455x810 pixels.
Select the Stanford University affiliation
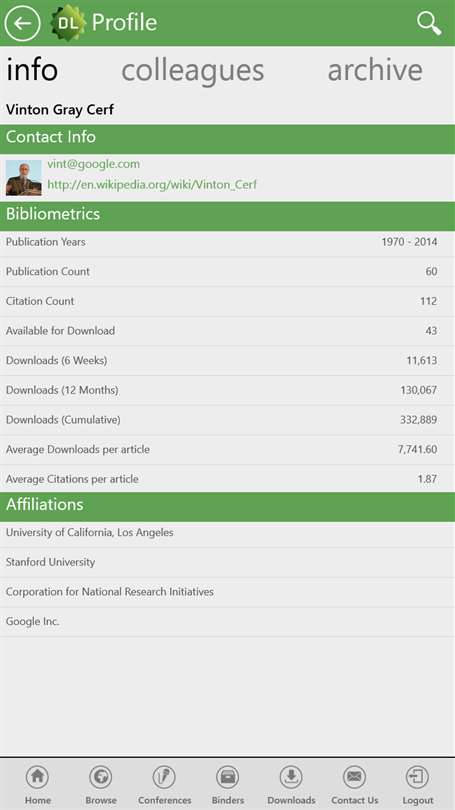[227, 562]
